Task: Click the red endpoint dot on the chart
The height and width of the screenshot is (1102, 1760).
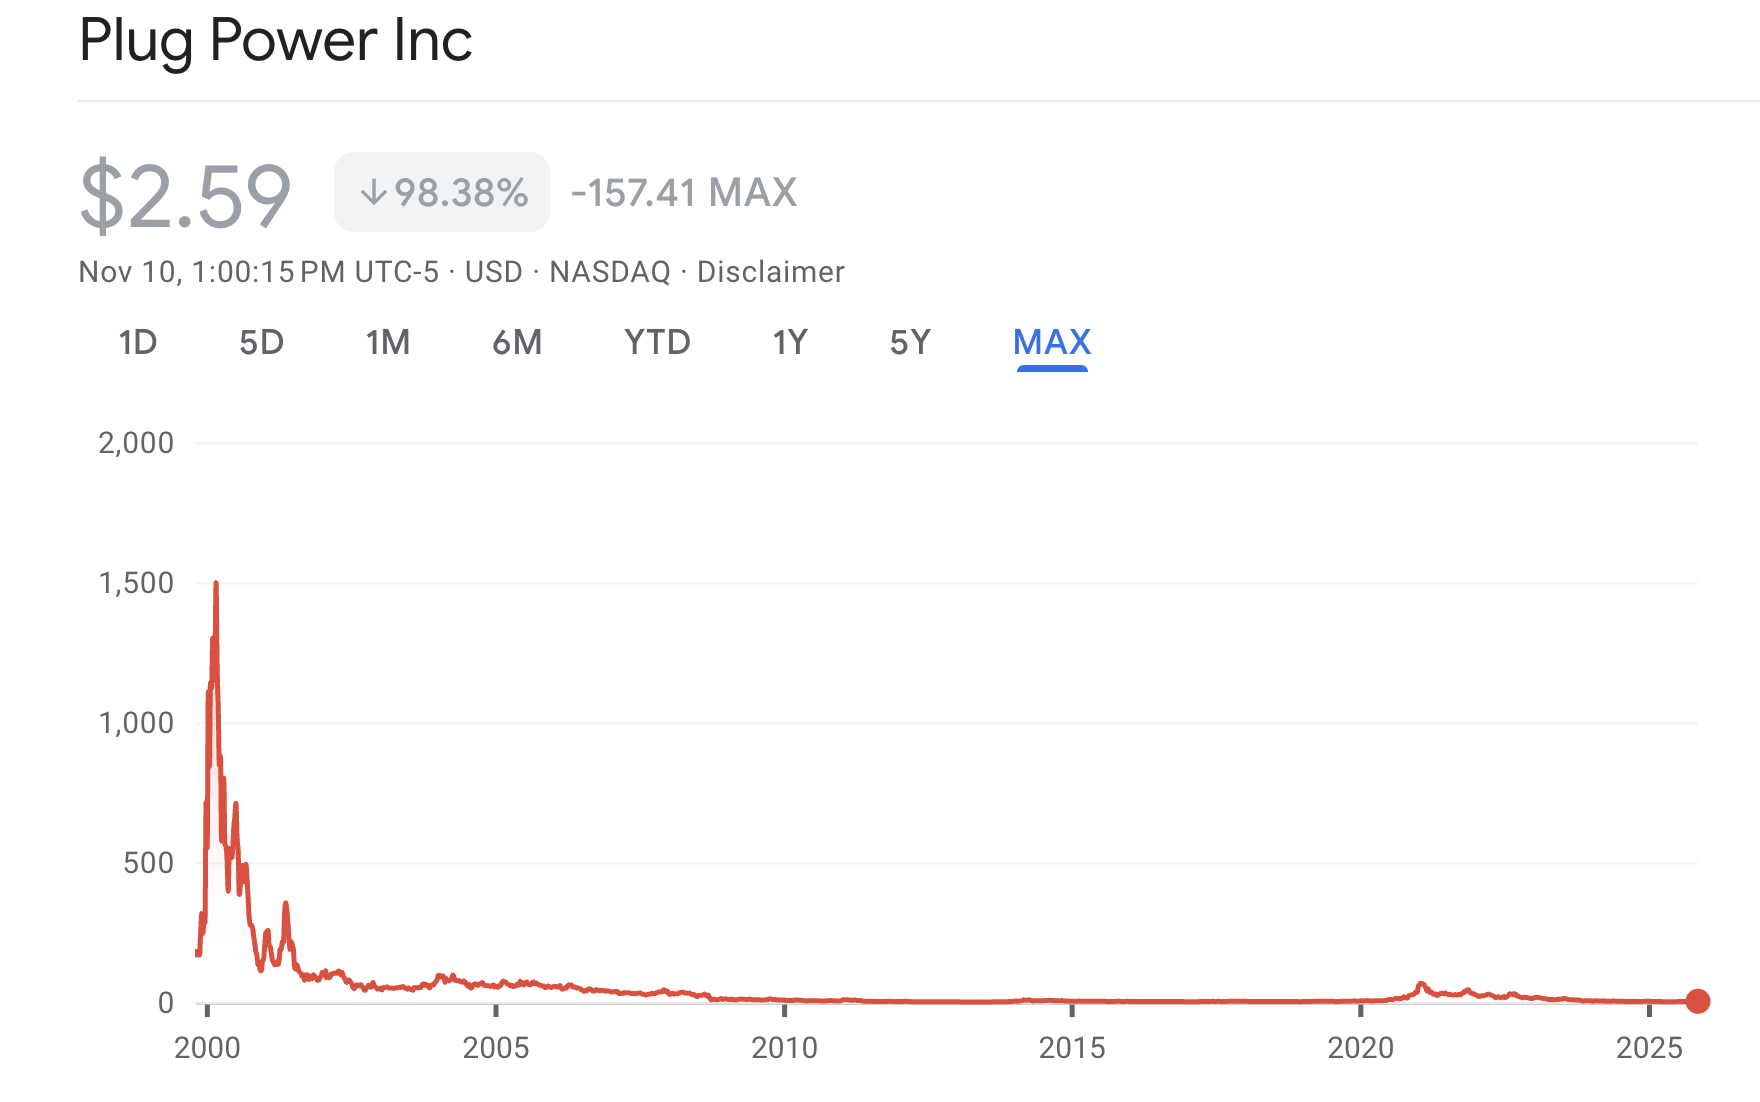Action: (x=1697, y=998)
